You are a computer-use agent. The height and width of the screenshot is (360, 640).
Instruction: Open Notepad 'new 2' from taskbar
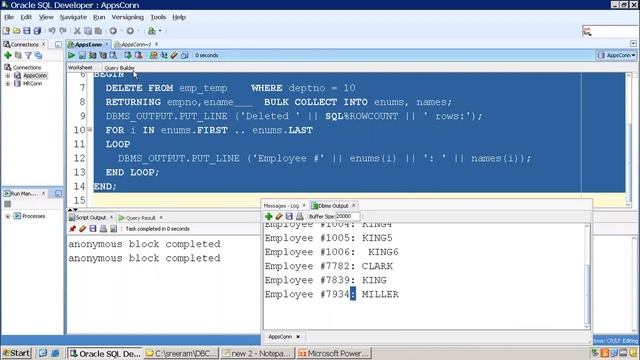(x=258, y=353)
